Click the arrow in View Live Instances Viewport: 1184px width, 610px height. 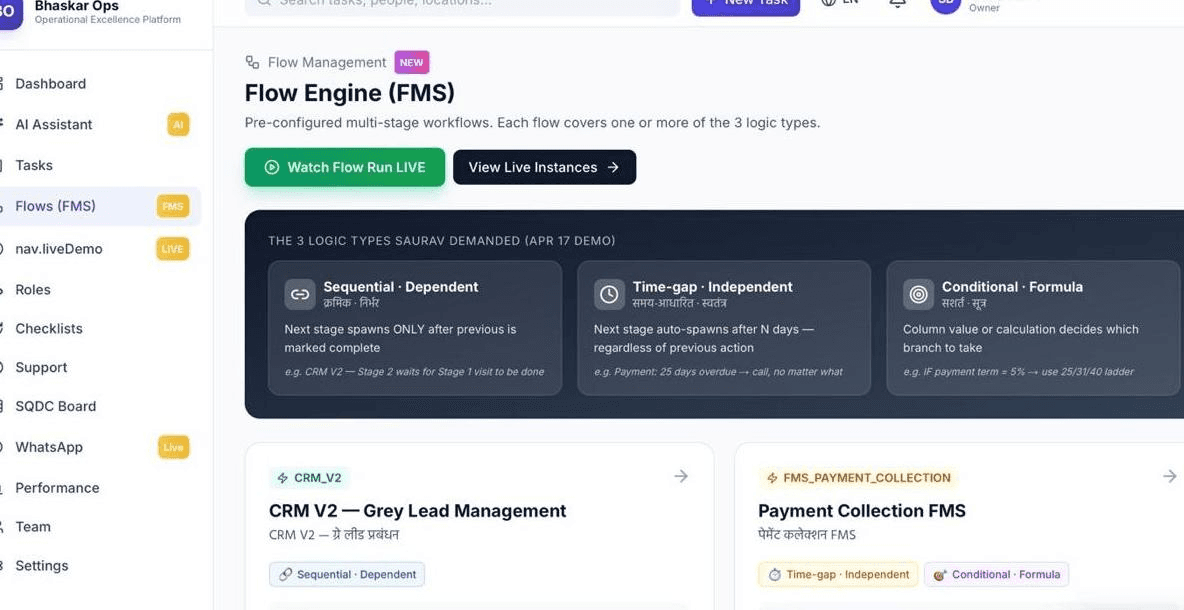(x=613, y=168)
